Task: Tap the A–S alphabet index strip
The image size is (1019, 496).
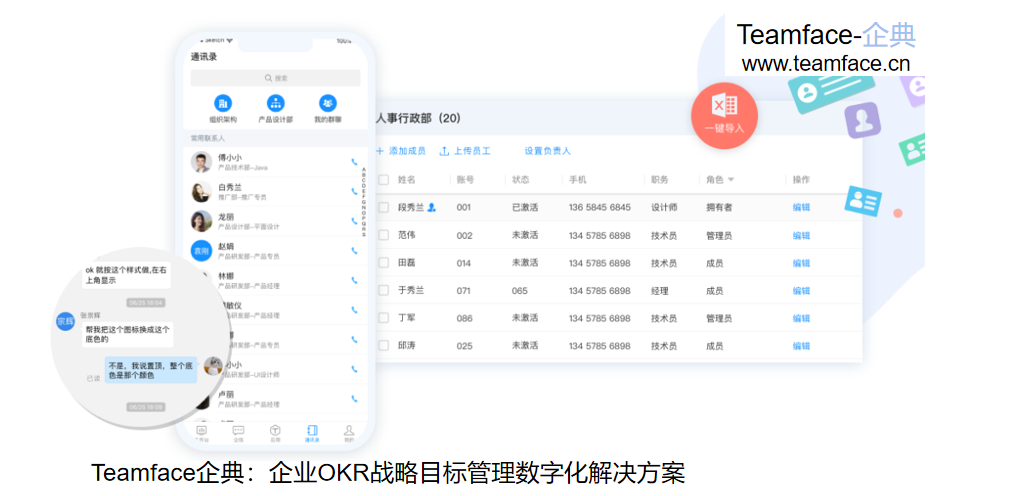Action: coord(364,202)
